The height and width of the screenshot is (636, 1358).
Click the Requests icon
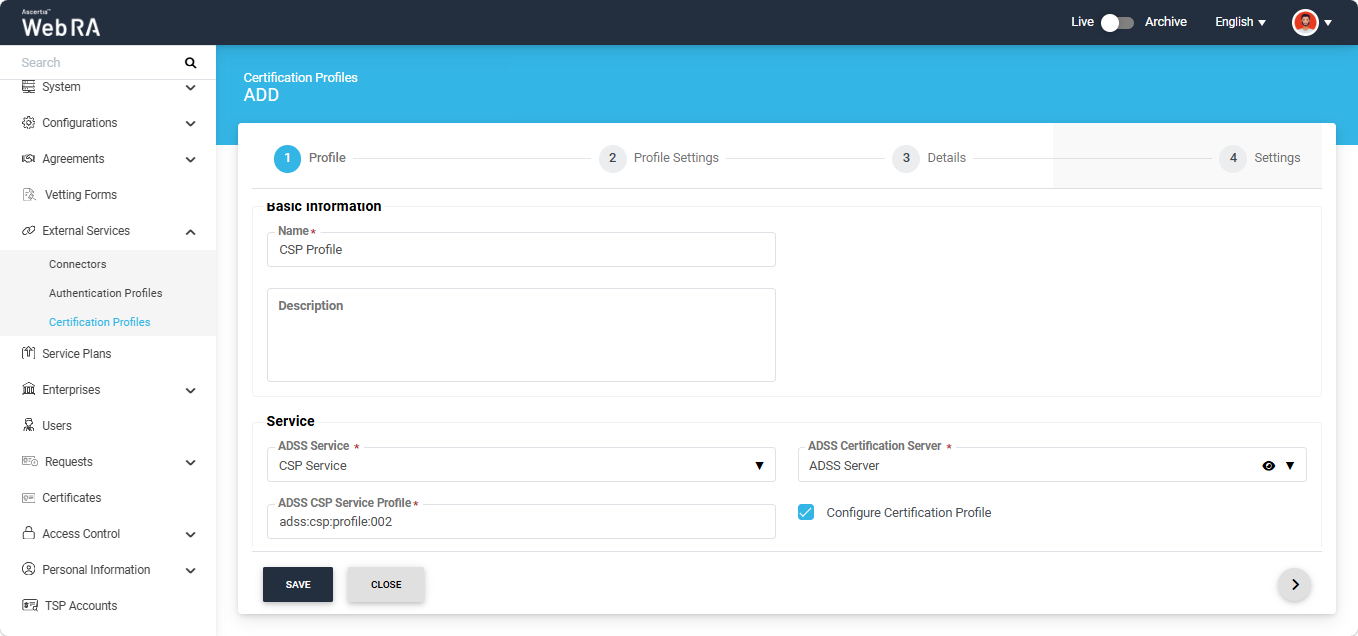[x=30, y=461]
